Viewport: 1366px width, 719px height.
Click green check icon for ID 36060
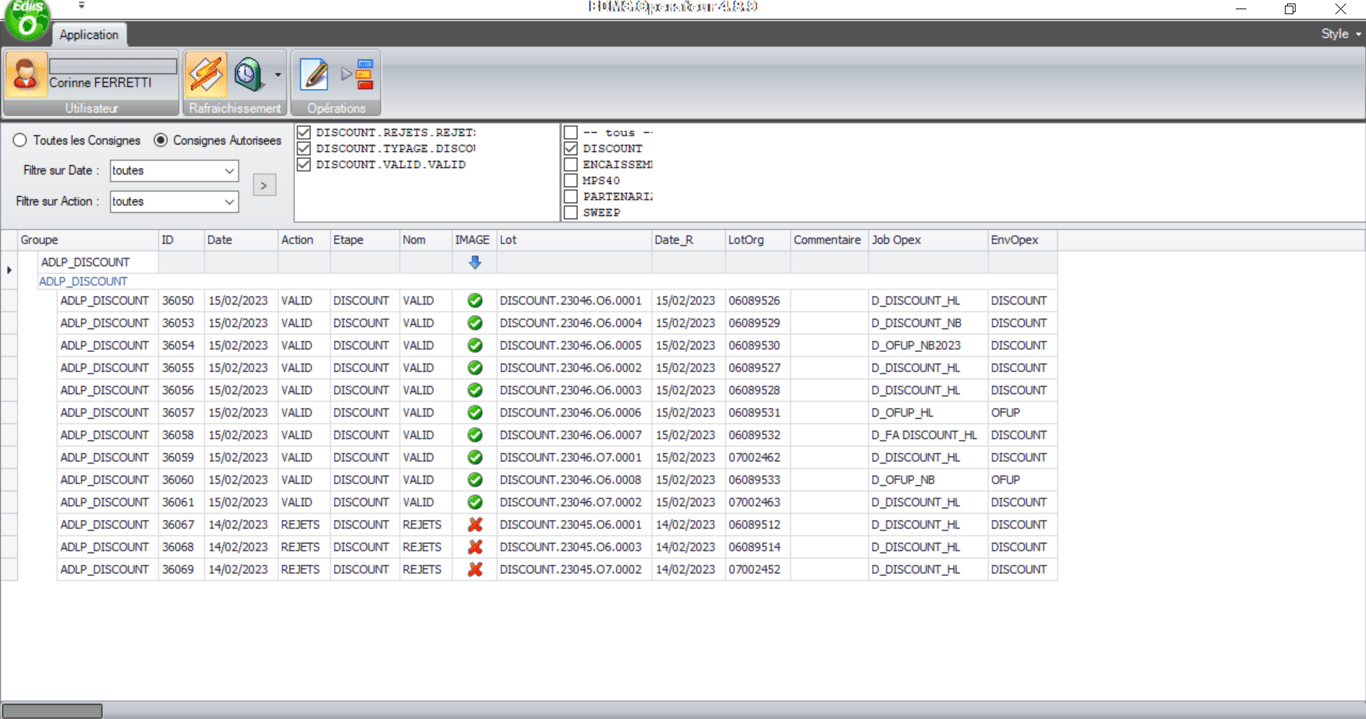[x=475, y=479]
